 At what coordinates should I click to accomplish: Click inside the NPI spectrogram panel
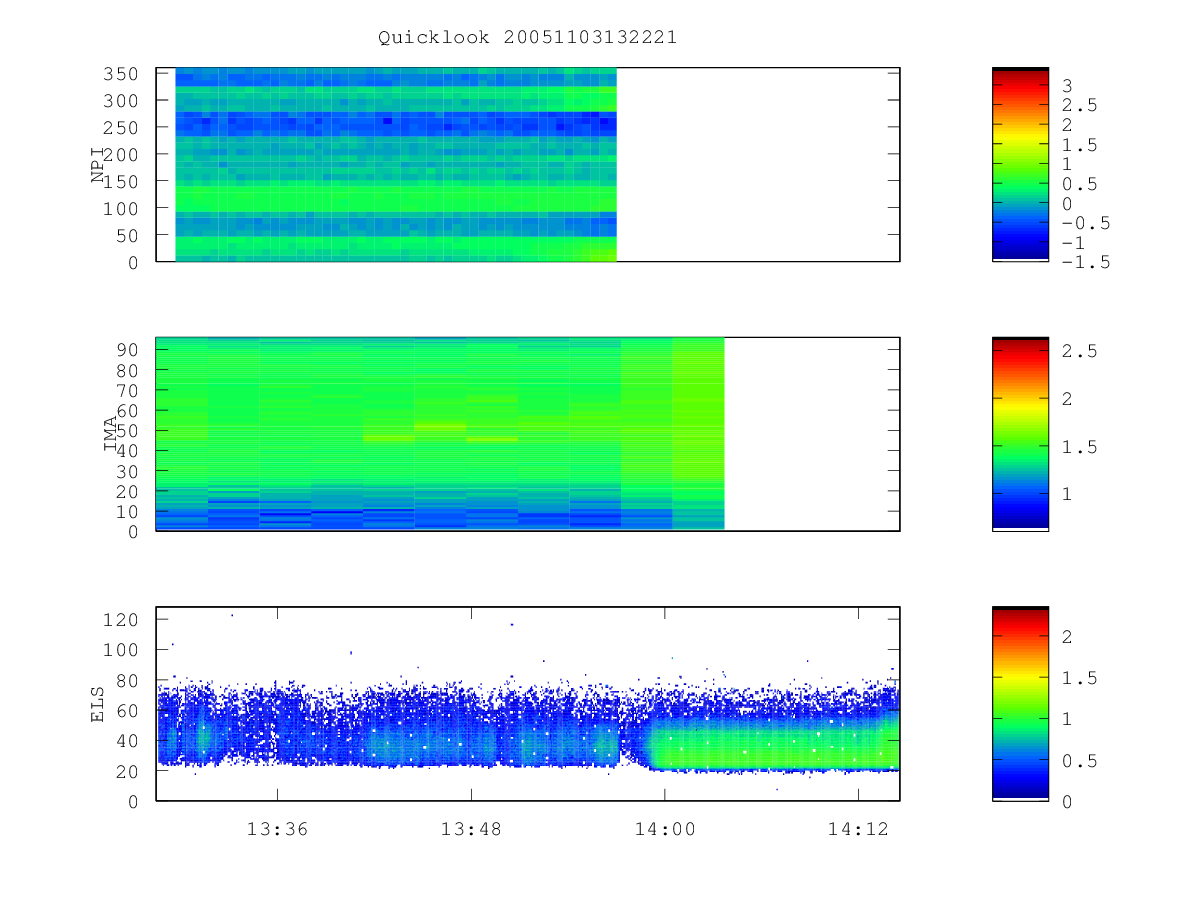point(528,165)
